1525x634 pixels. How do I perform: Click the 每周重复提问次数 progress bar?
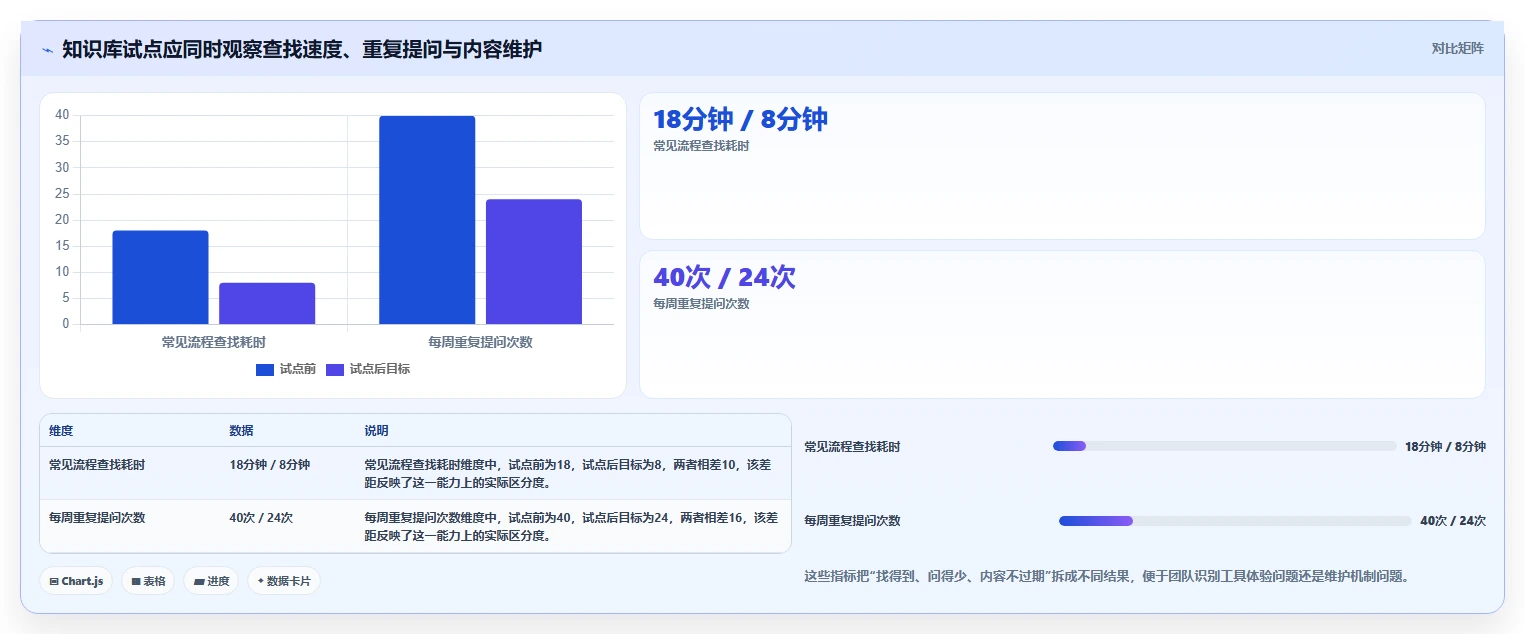pos(1235,521)
